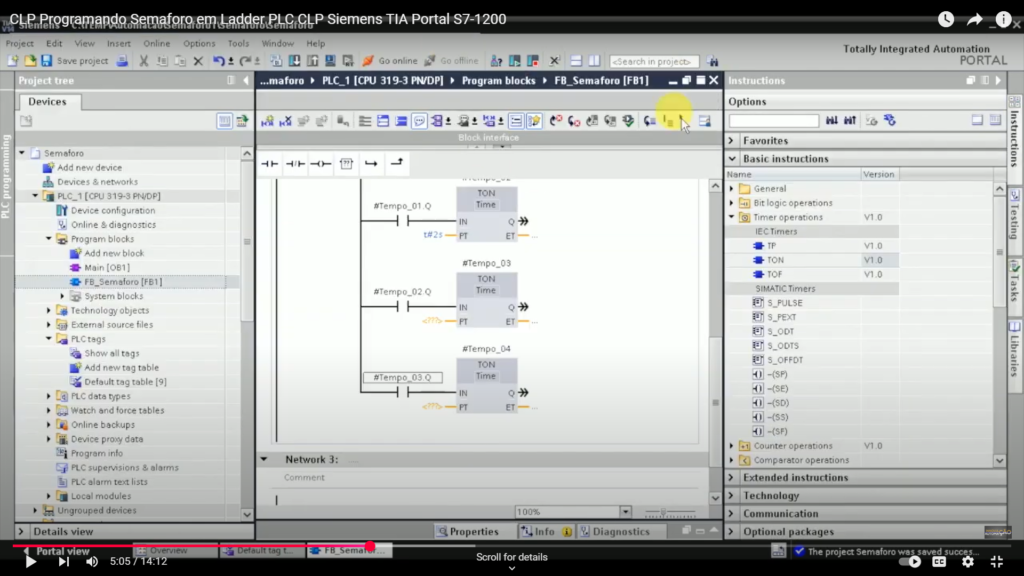The image size is (1024, 576).
Task: Skip to the next video
Action: 63,561
